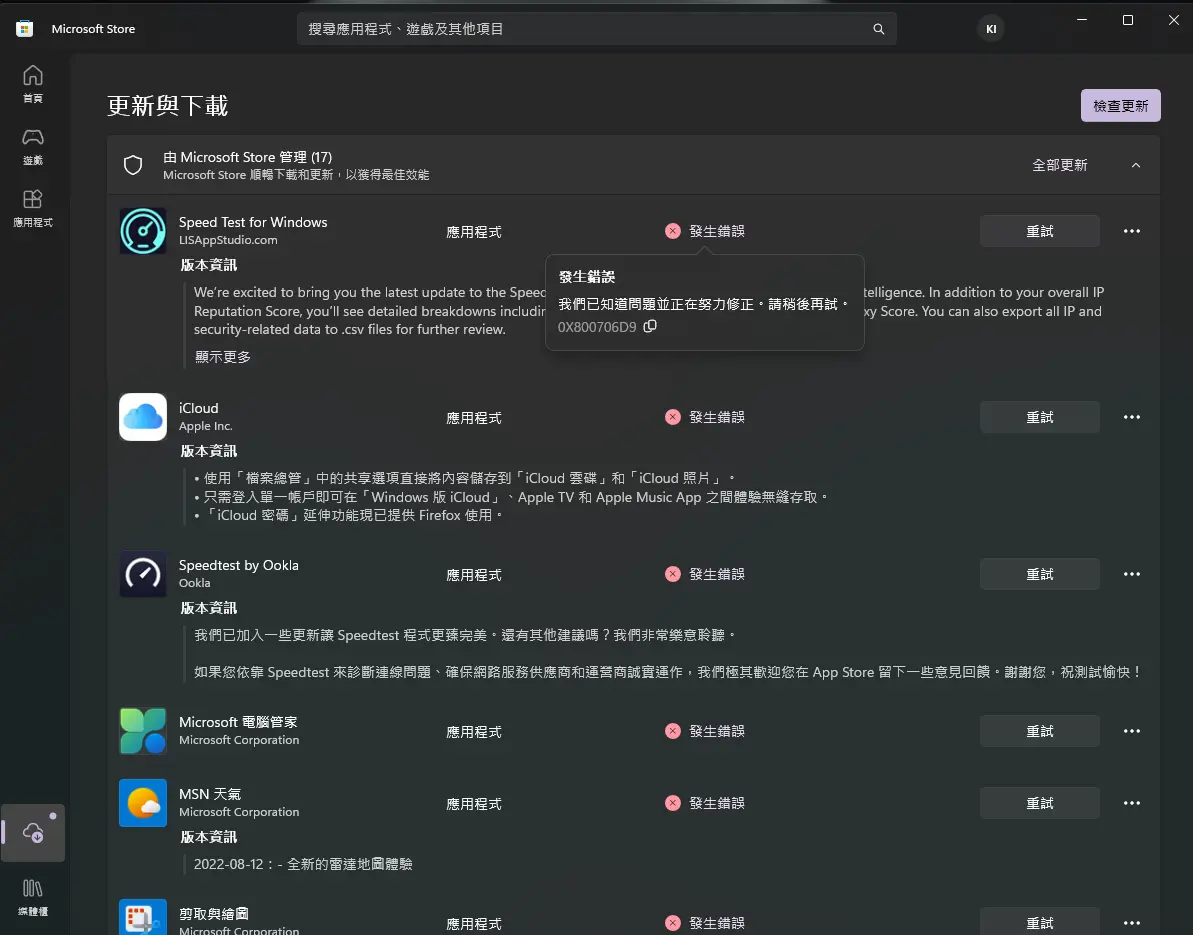Click the Microsoft 電腦管家 app icon

point(143,730)
